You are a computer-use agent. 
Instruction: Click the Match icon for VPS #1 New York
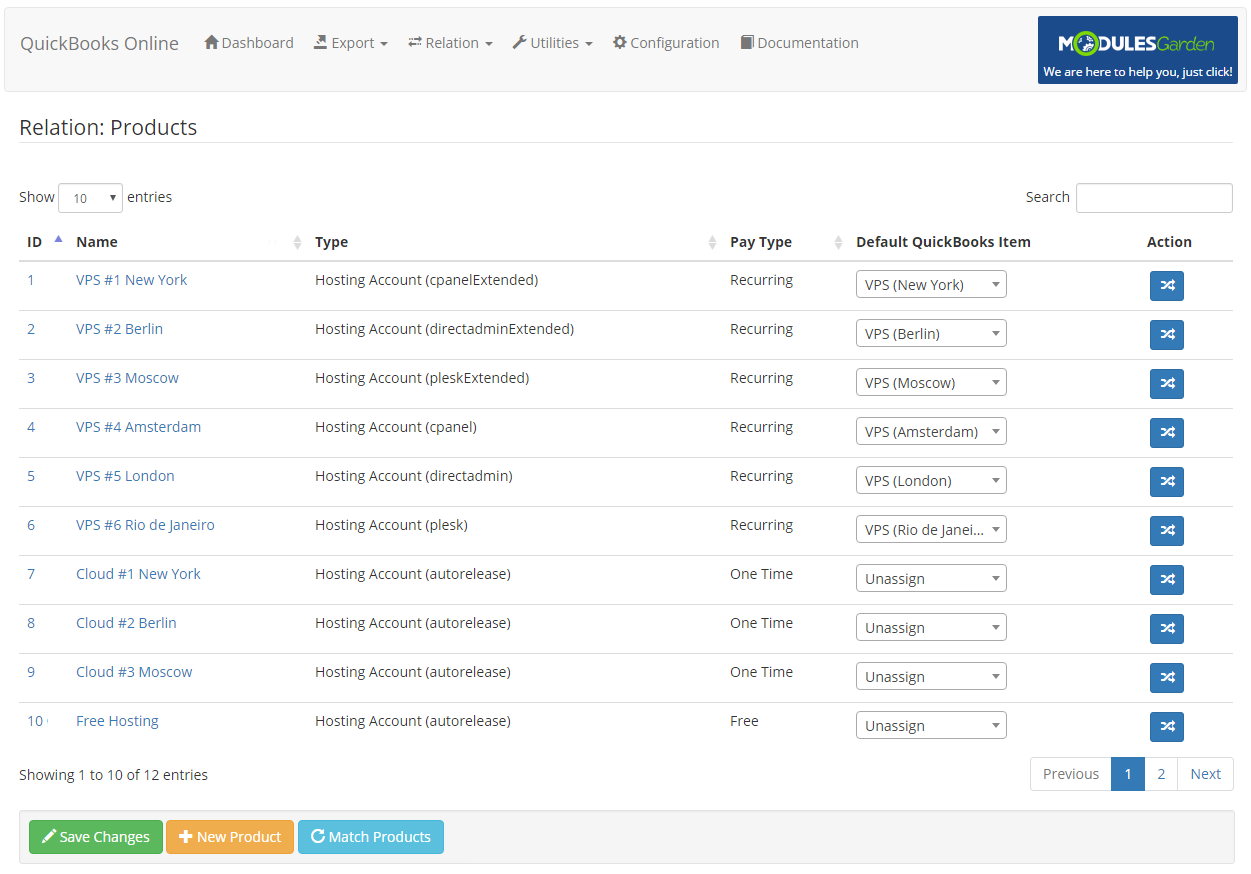click(1166, 285)
